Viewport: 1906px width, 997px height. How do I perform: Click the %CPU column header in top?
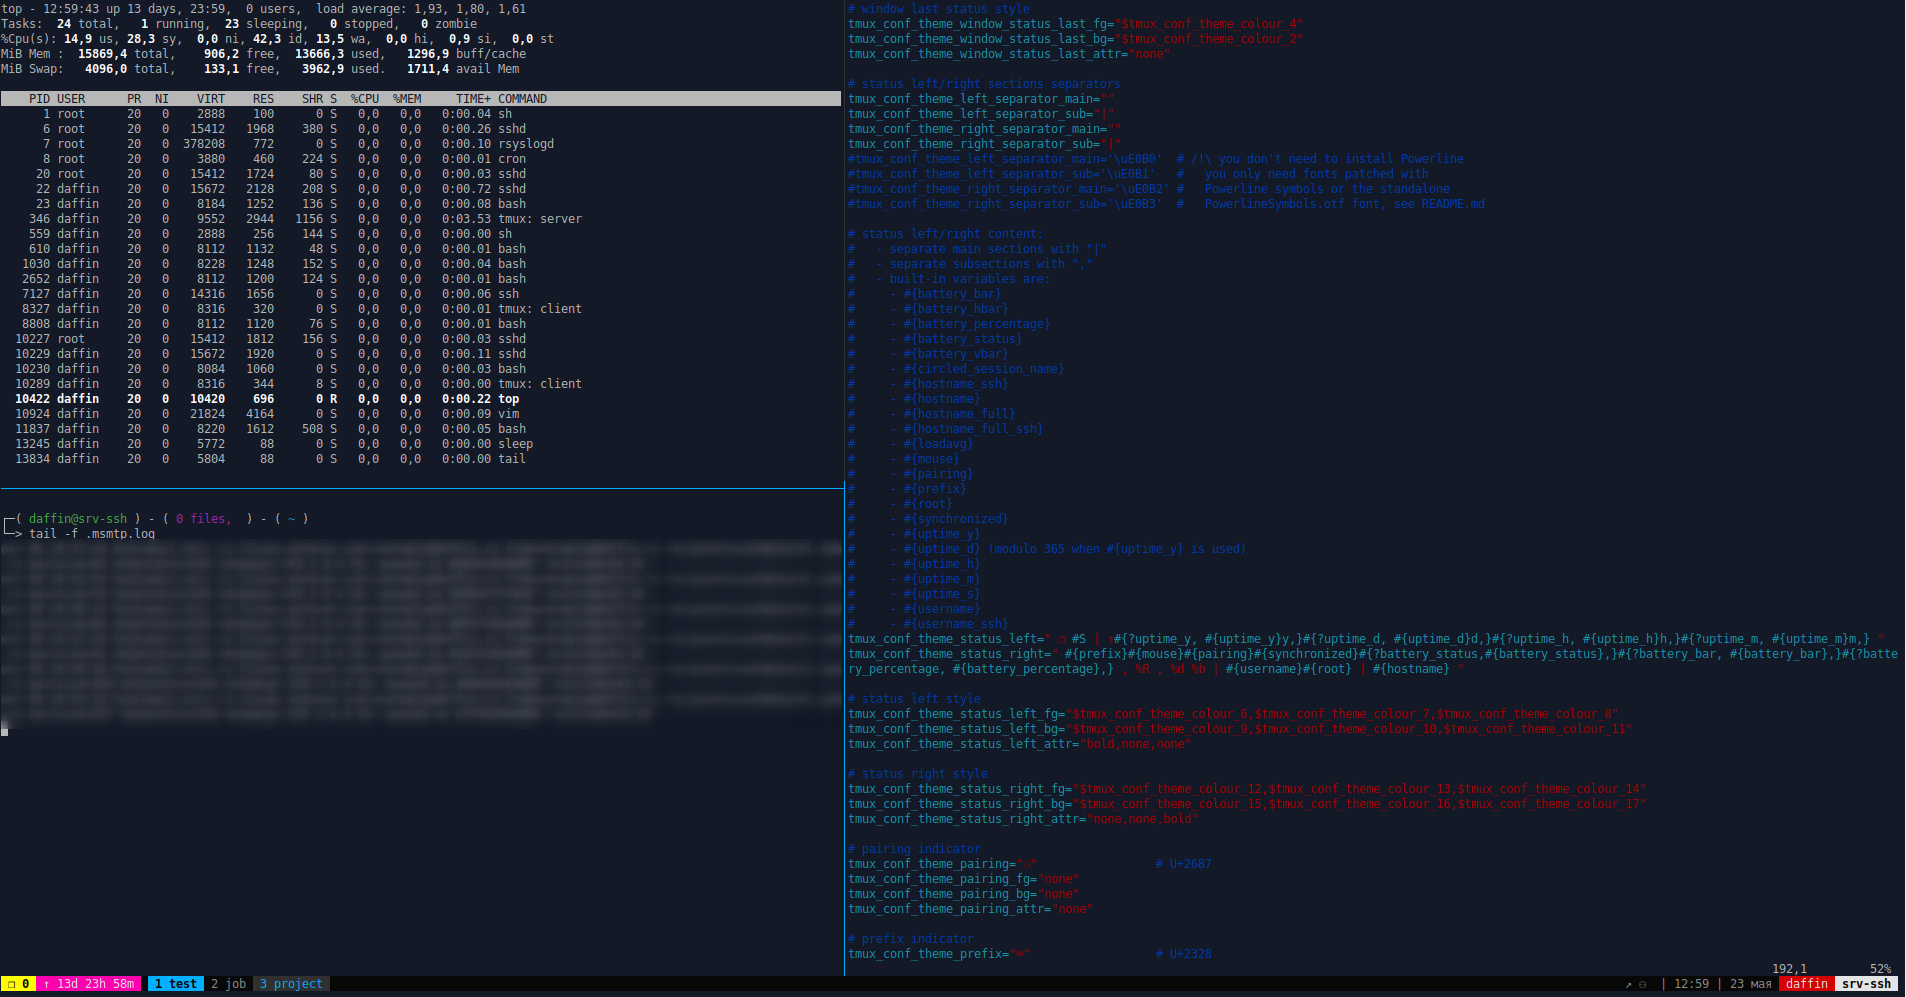tap(365, 99)
